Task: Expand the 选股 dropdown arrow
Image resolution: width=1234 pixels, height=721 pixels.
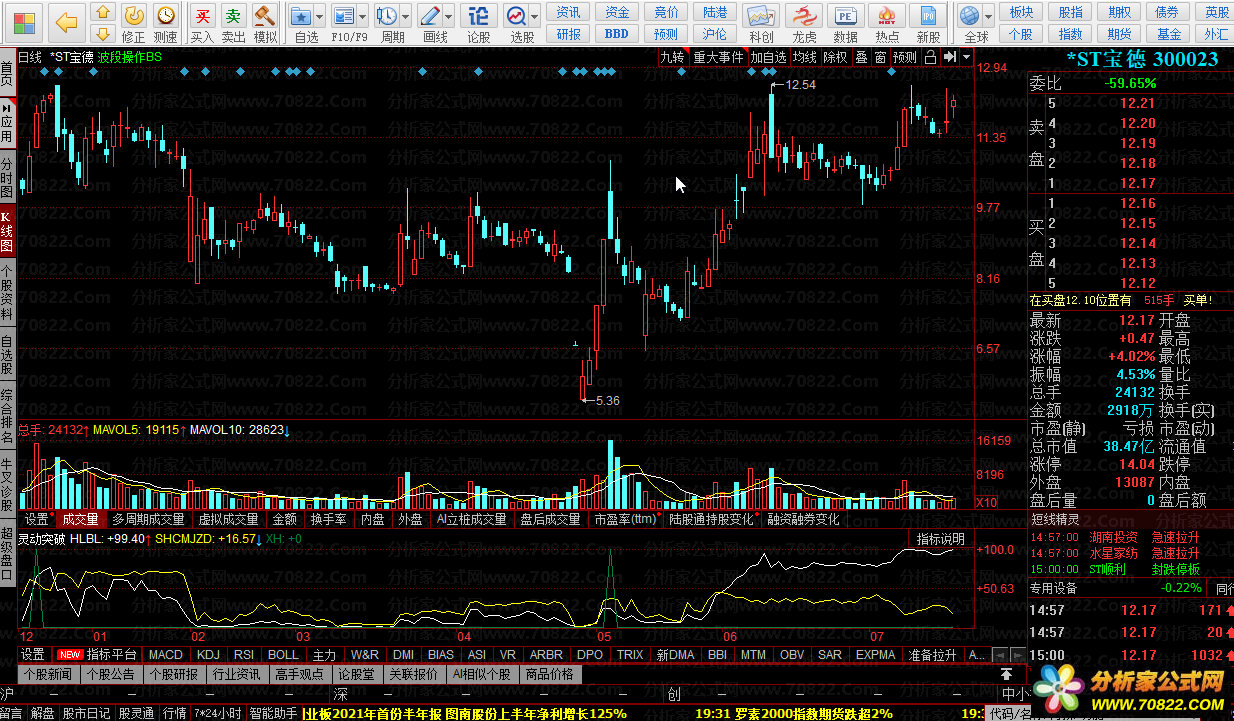Action: pyautogui.click(x=535, y=17)
